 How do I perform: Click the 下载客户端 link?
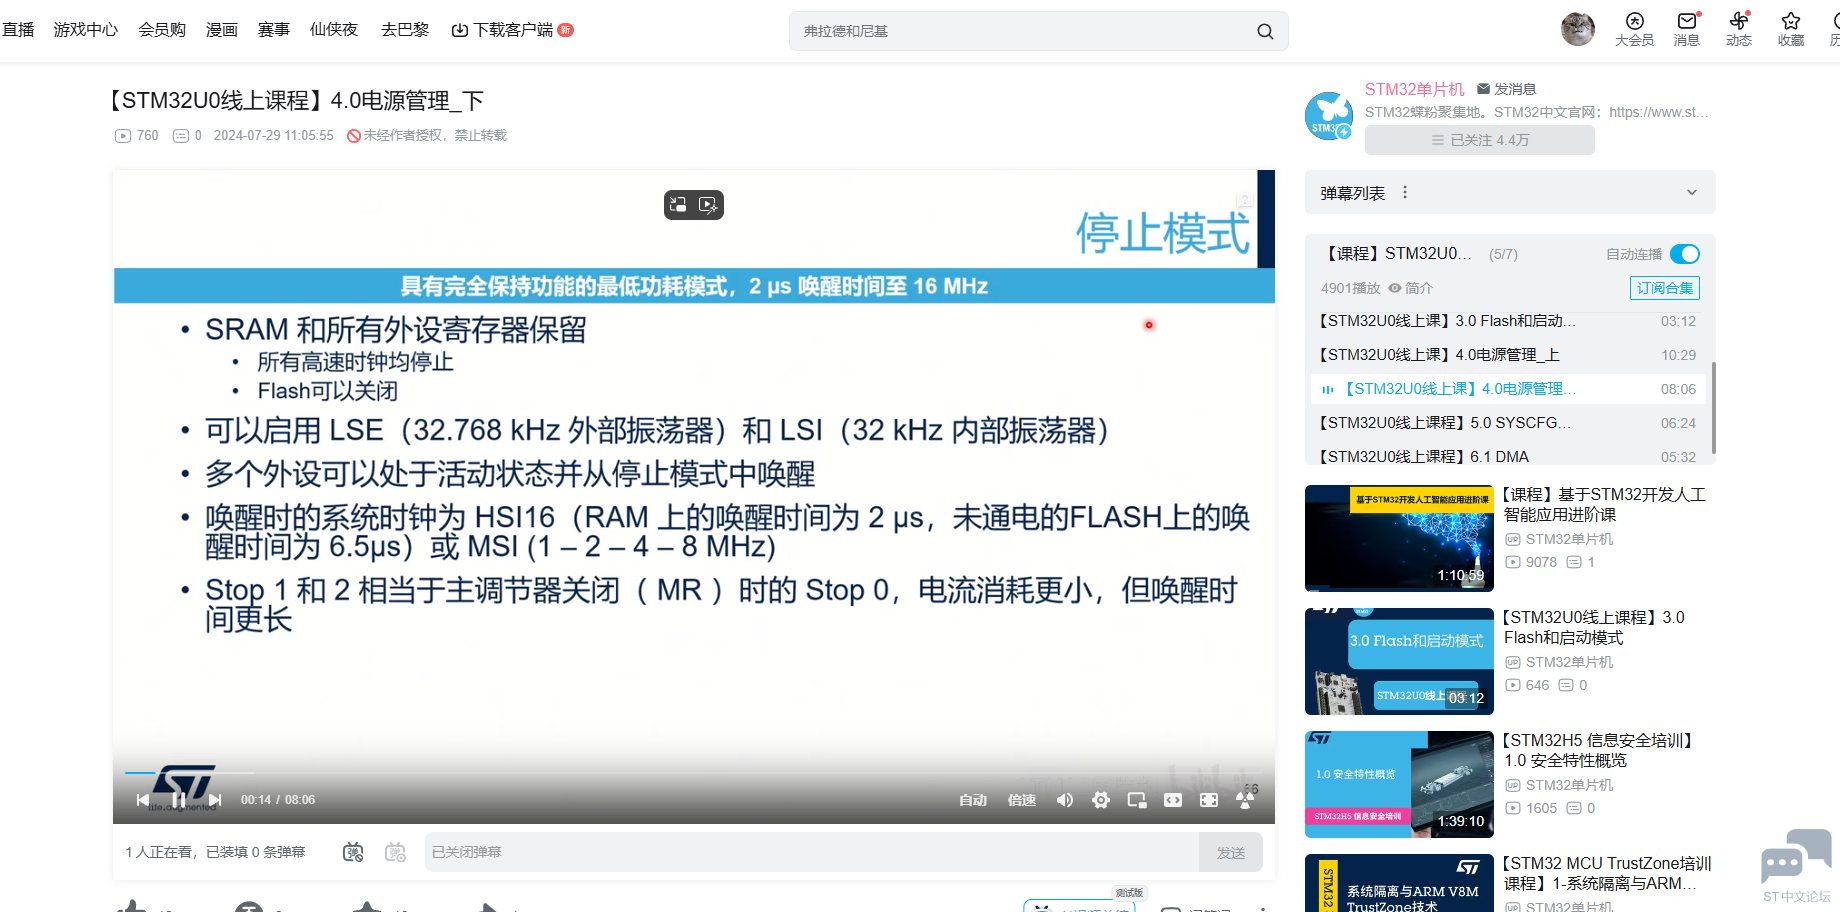[x=513, y=30]
